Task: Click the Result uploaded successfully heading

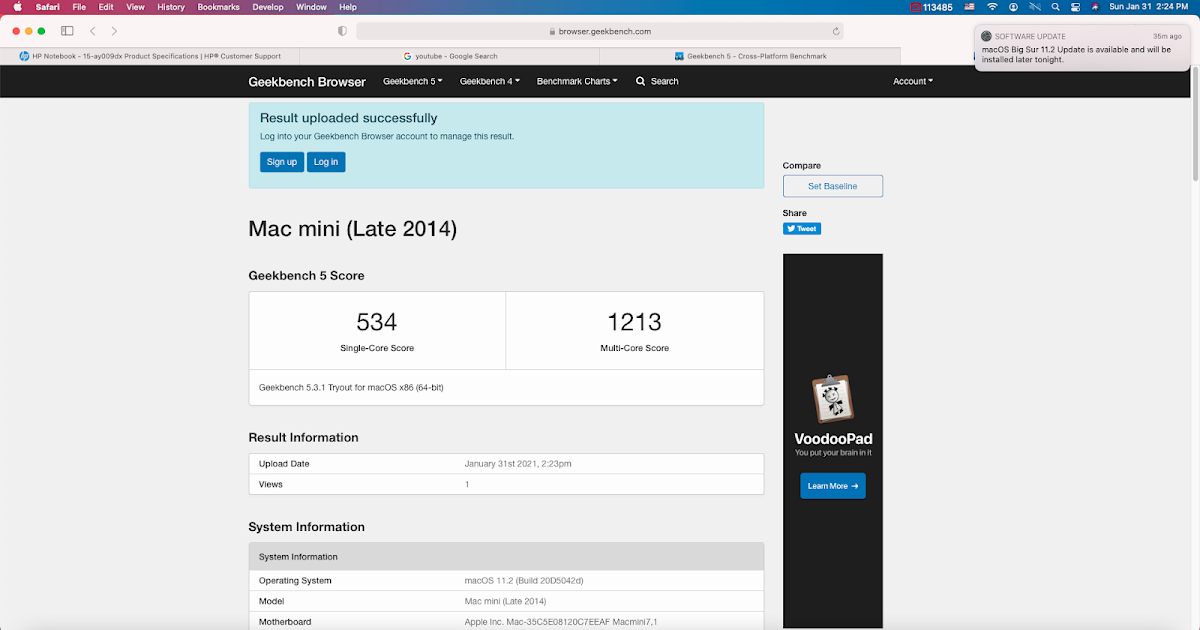Action: [349, 118]
